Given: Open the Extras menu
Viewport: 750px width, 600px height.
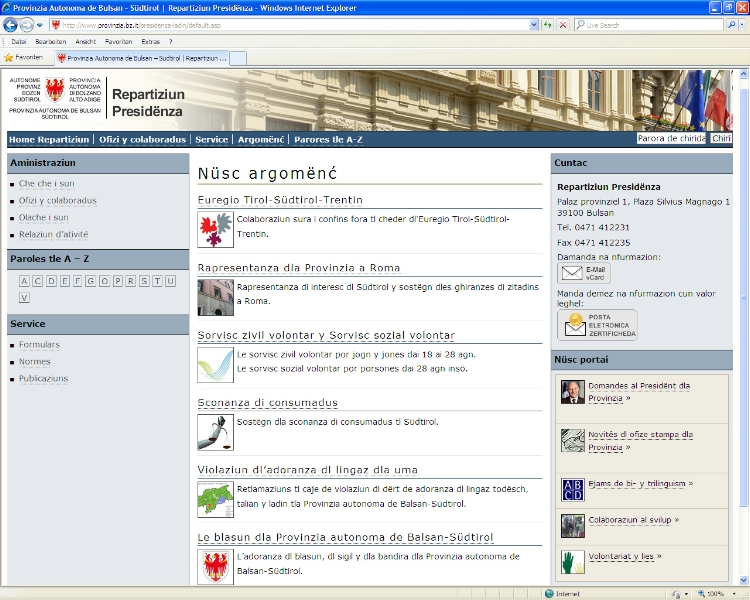Looking at the screenshot, I should (150, 42).
